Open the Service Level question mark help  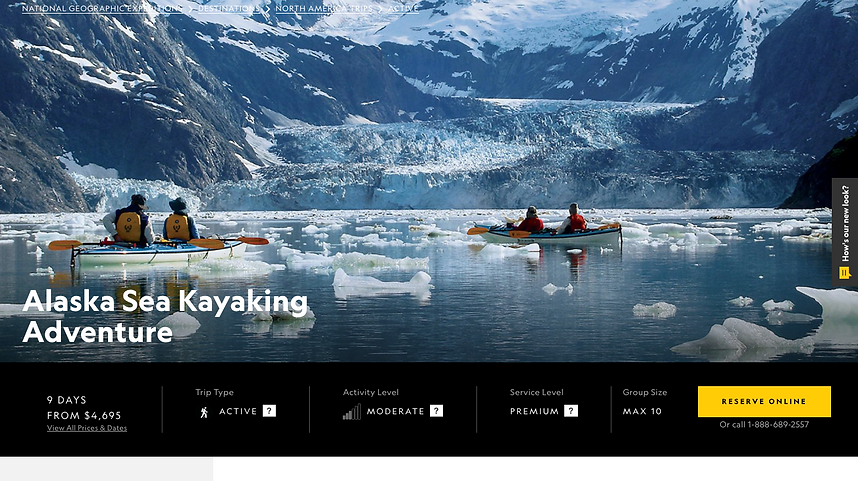click(x=571, y=411)
